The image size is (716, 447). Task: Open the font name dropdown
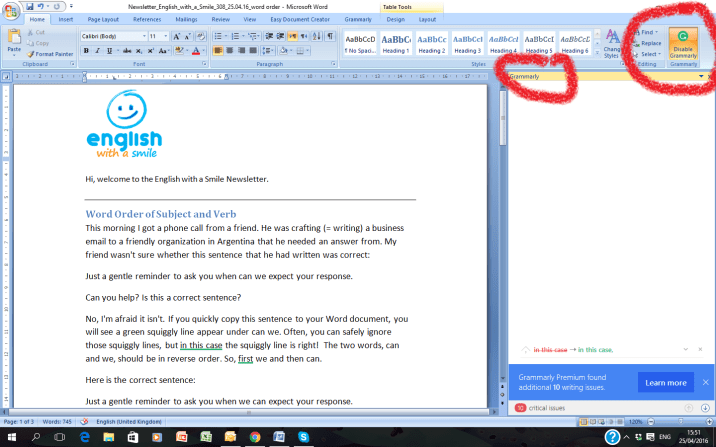[x=144, y=36]
